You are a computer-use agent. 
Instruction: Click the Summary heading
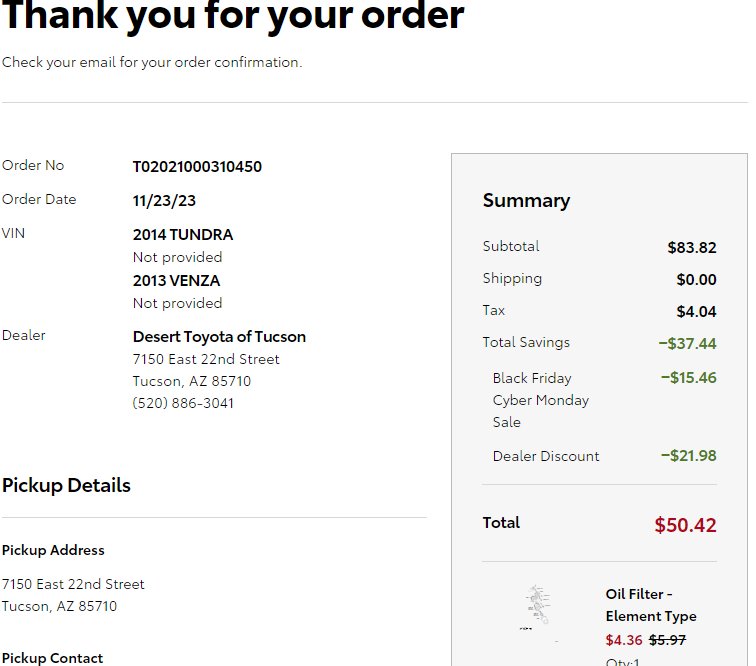526,201
